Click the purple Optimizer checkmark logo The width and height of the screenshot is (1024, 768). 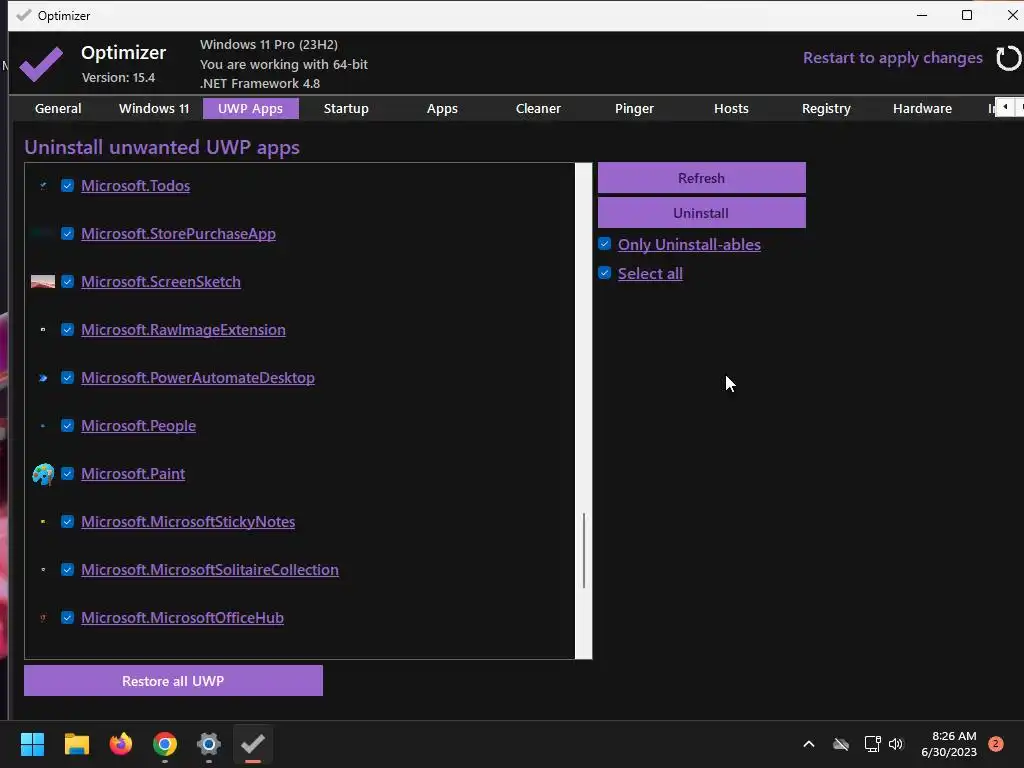pos(41,64)
